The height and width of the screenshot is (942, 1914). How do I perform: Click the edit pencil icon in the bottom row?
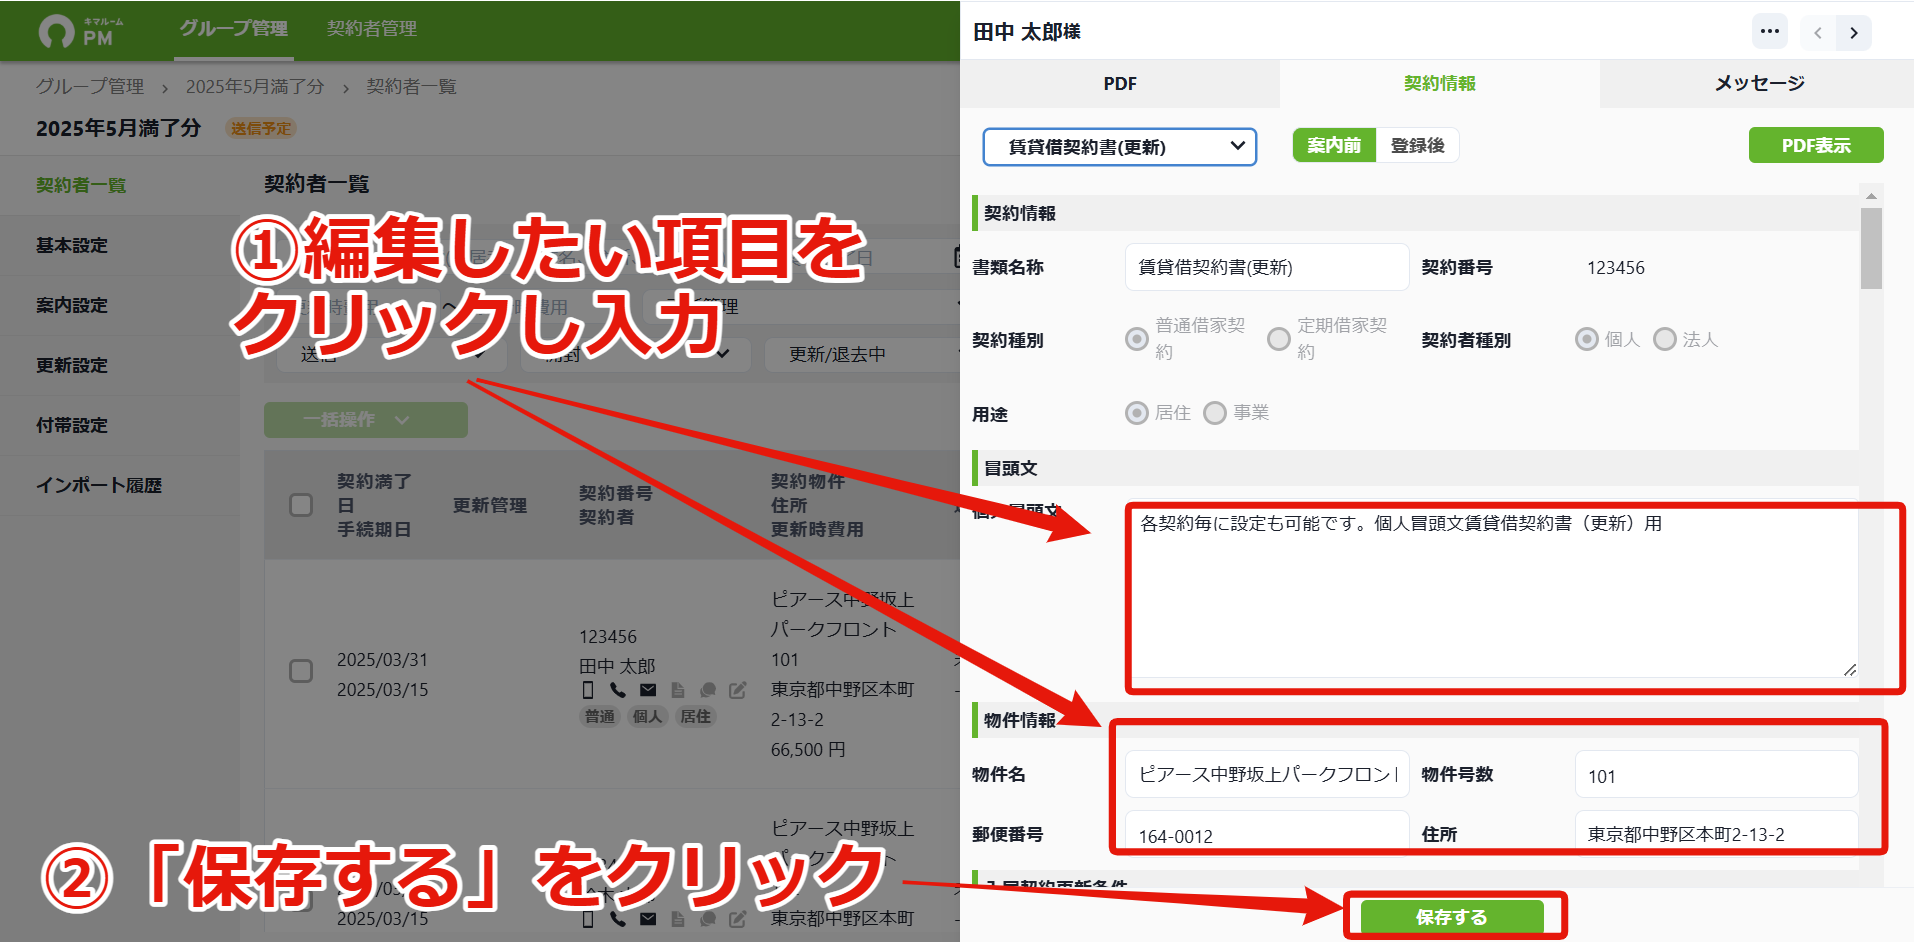pos(738,919)
